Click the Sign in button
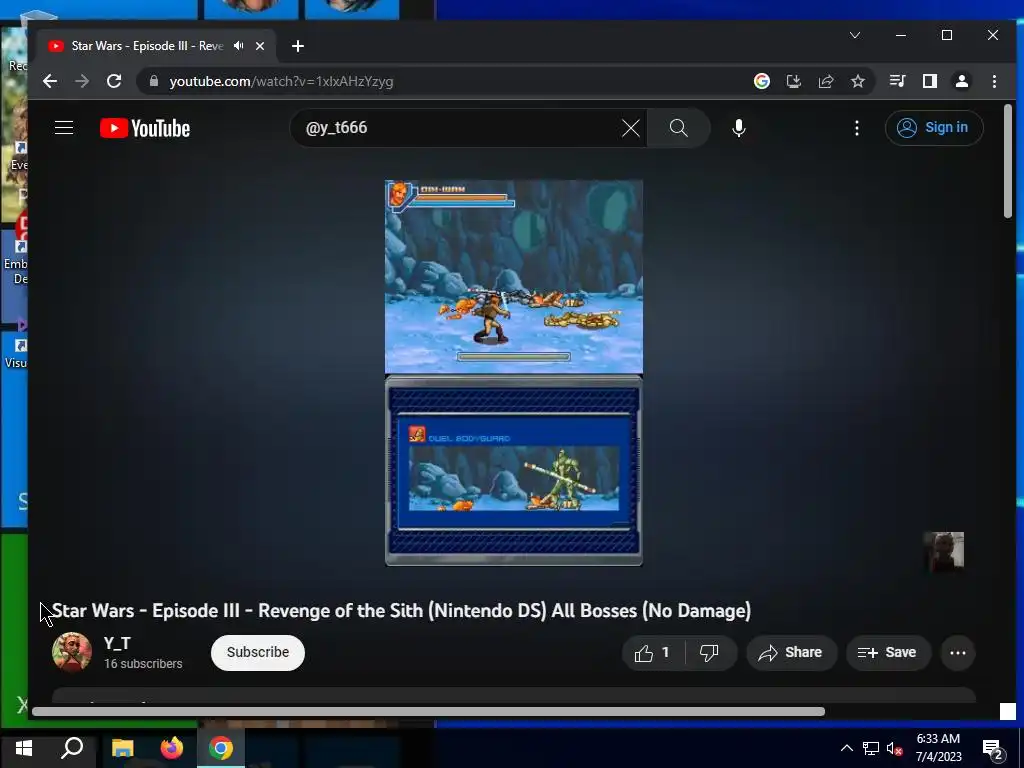 933,127
